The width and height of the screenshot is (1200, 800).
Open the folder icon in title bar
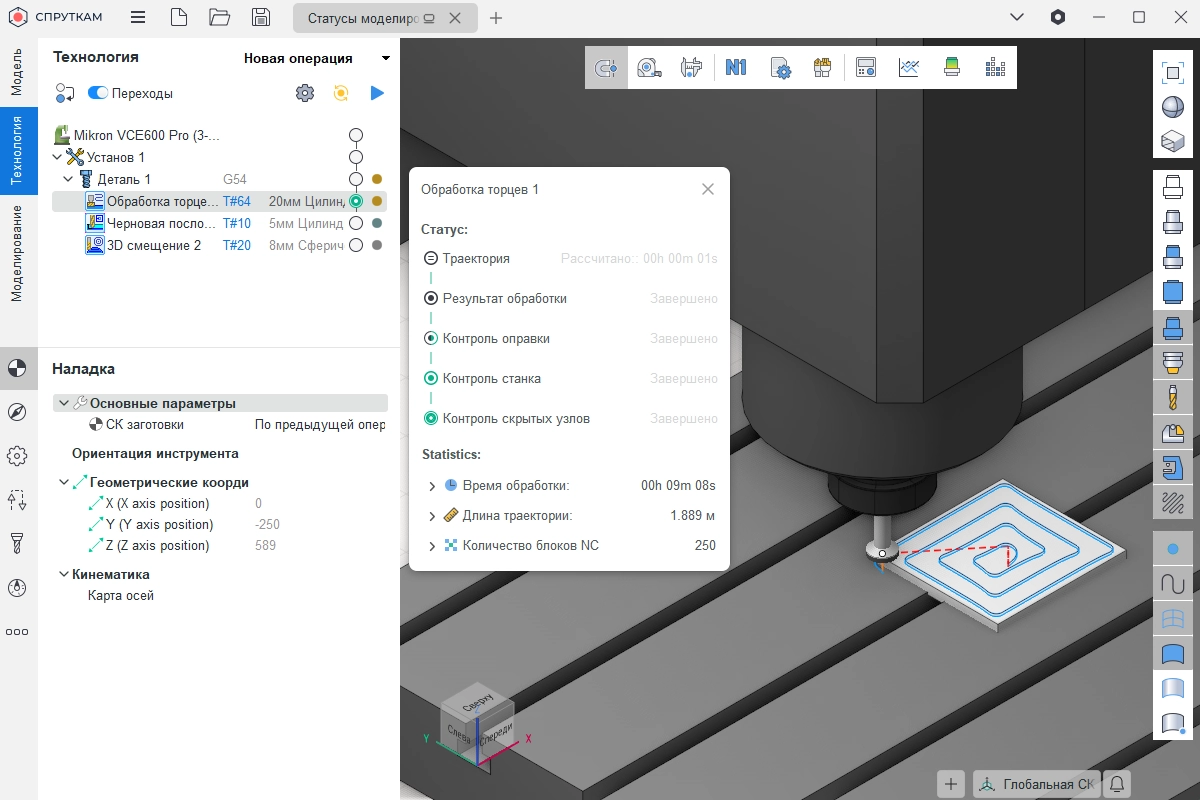(x=219, y=17)
